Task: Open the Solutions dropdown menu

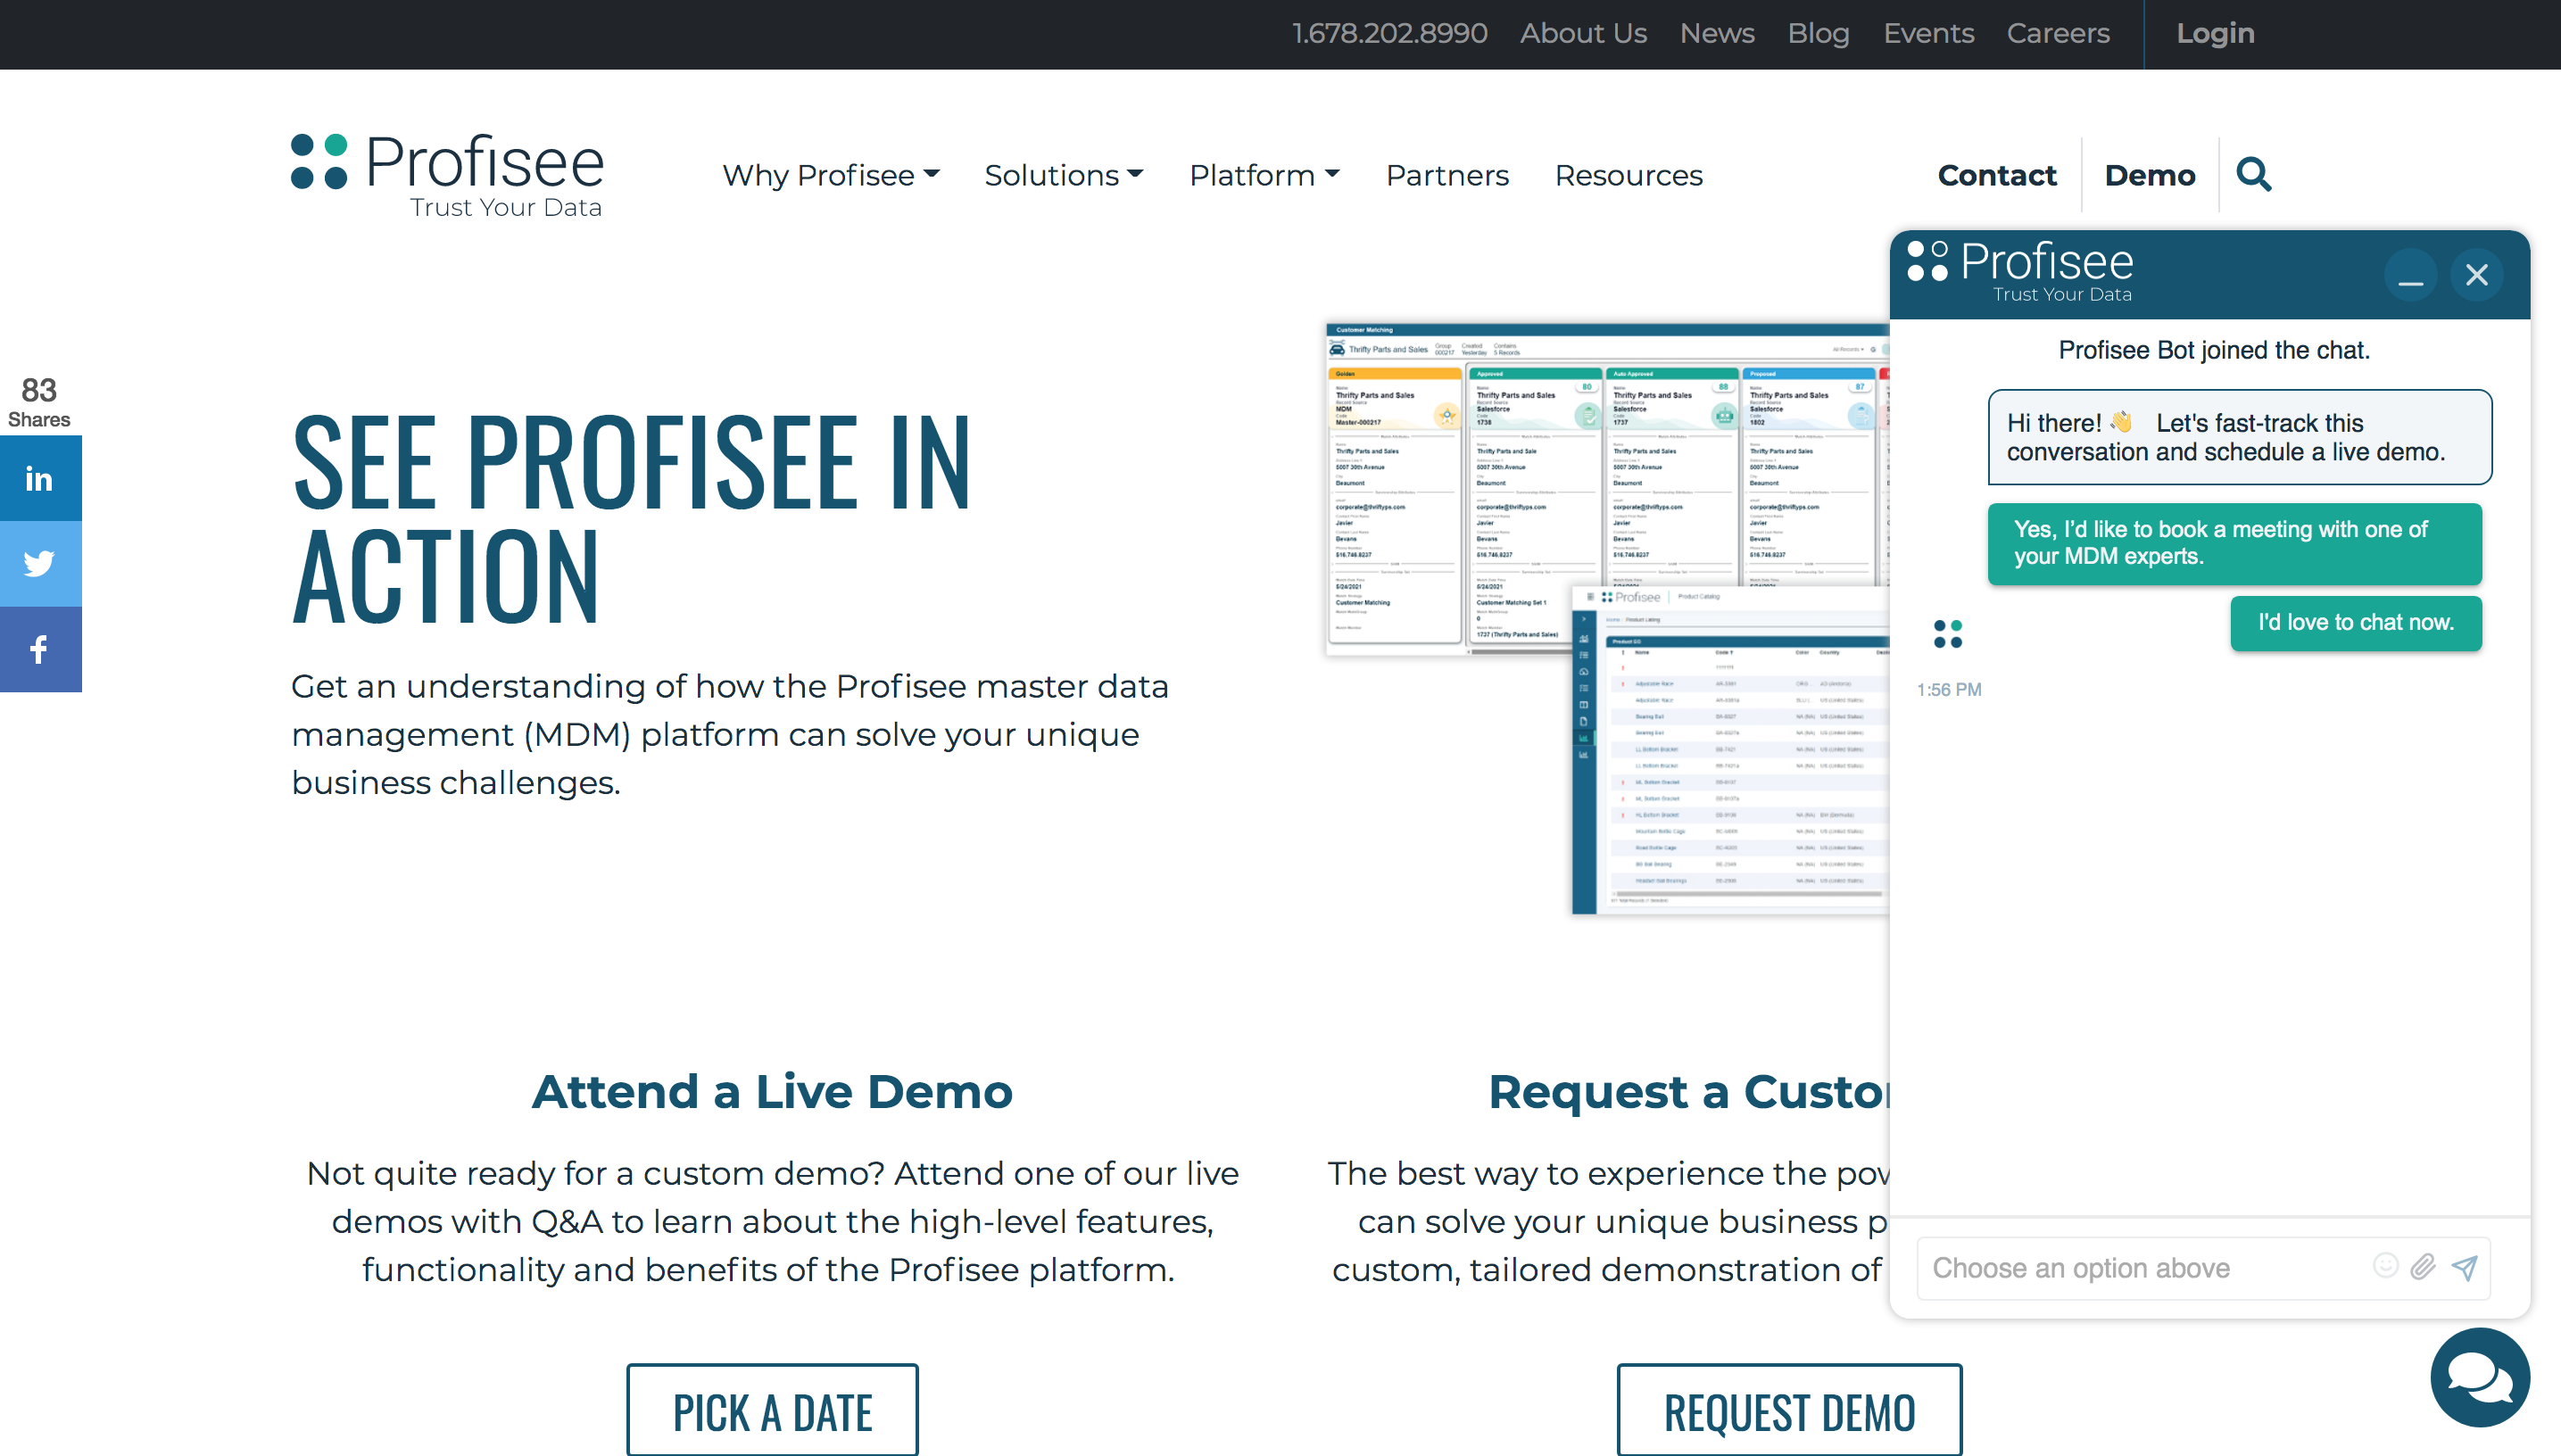Action: [x=1063, y=175]
